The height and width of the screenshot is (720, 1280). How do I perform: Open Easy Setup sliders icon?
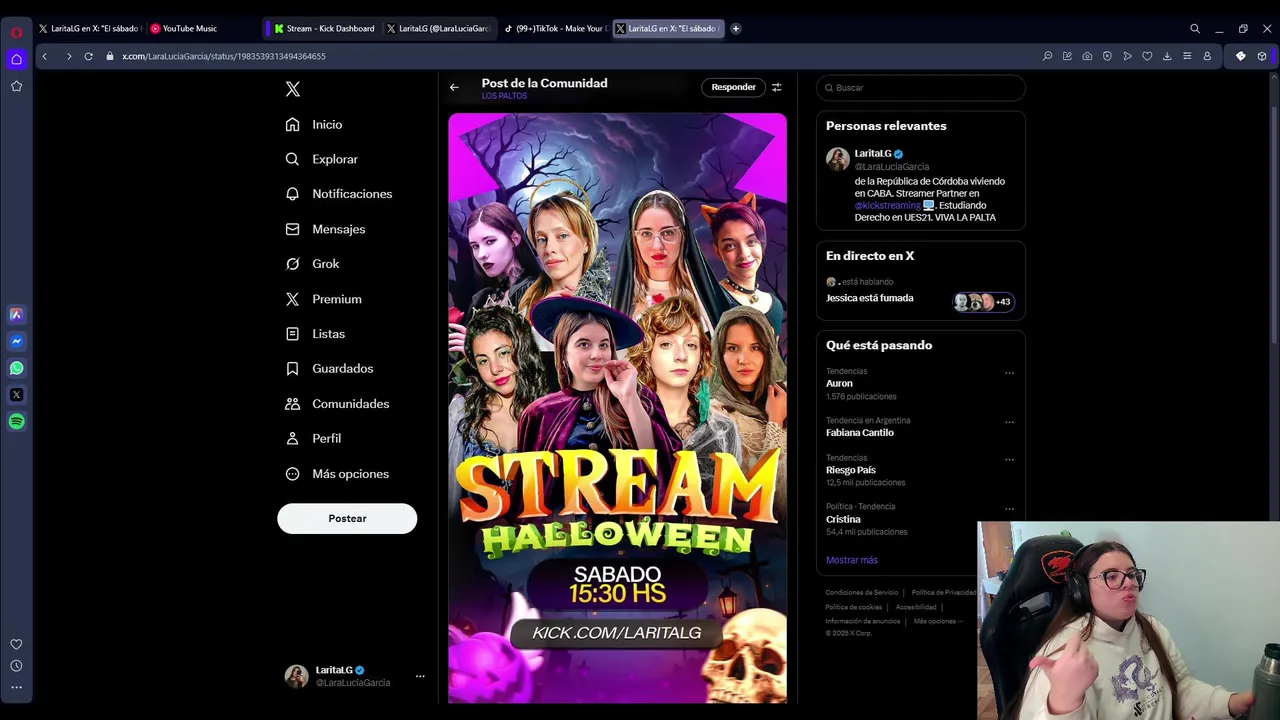[1187, 56]
